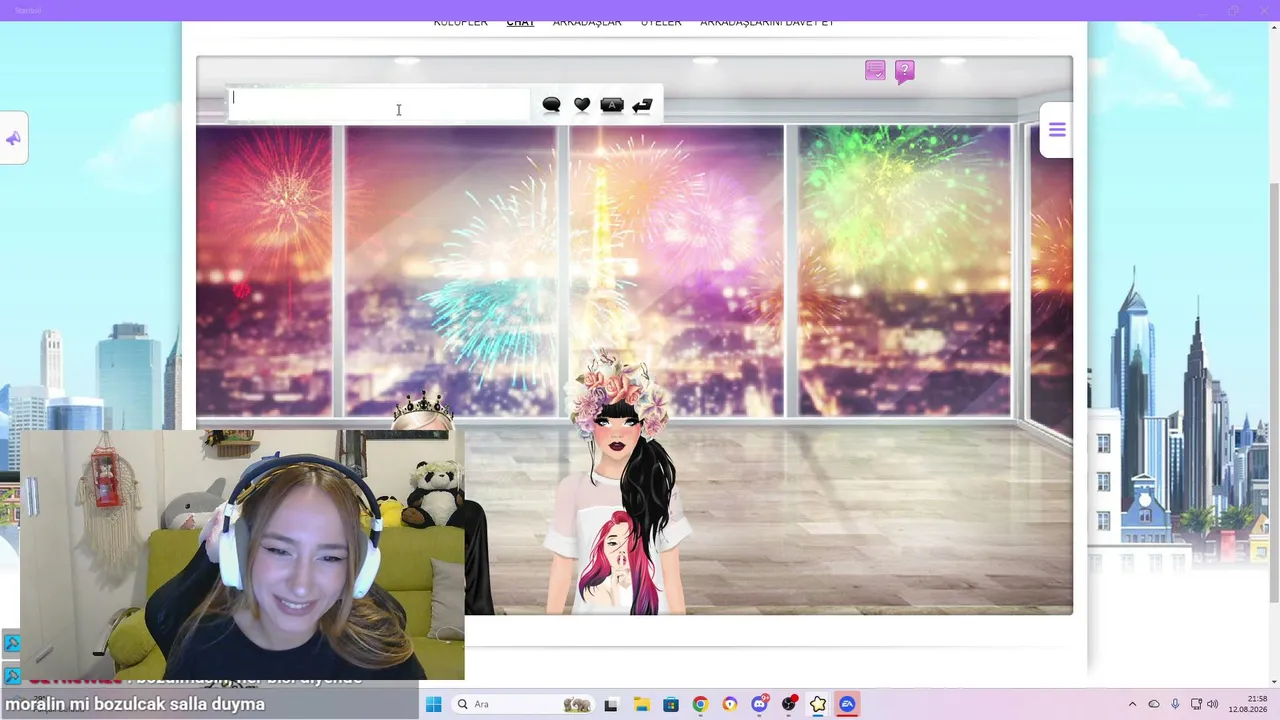The width and height of the screenshot is (1280, 720).
Task: Show hidden system tray icons
Action: click(x=1132, y=704)
